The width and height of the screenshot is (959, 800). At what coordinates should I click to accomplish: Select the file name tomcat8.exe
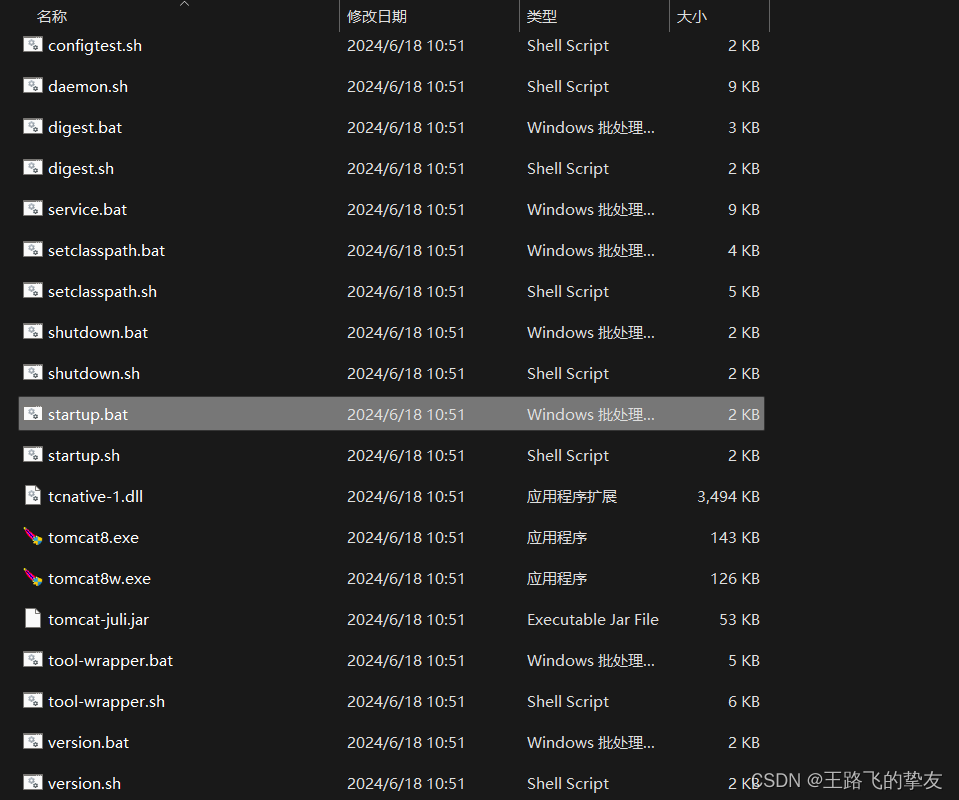94,537
